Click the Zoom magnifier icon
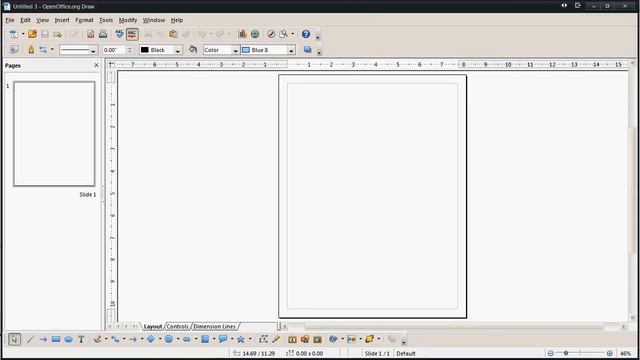 tap(283, 34)
